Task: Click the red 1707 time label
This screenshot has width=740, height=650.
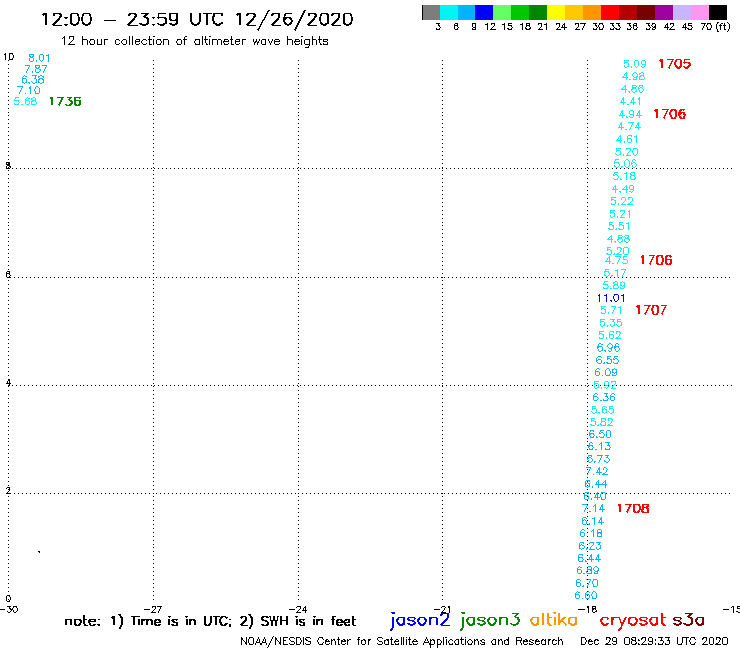Action: [x=651, y=310]
